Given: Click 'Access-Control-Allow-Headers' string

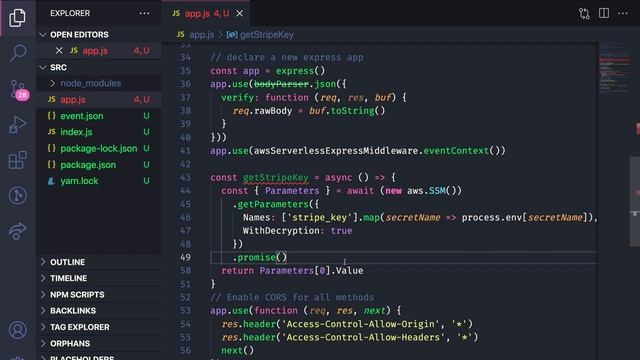Looking at the screenshot, I should point(363,338).
